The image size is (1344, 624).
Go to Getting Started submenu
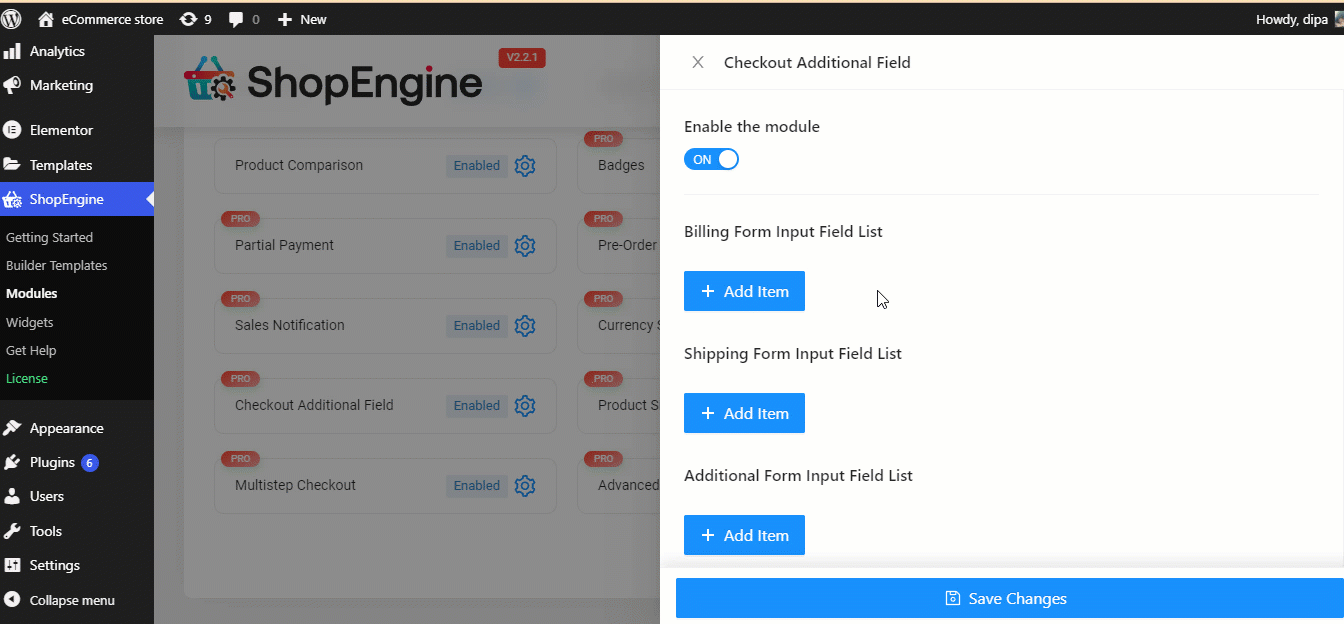(x=49, y=237)
